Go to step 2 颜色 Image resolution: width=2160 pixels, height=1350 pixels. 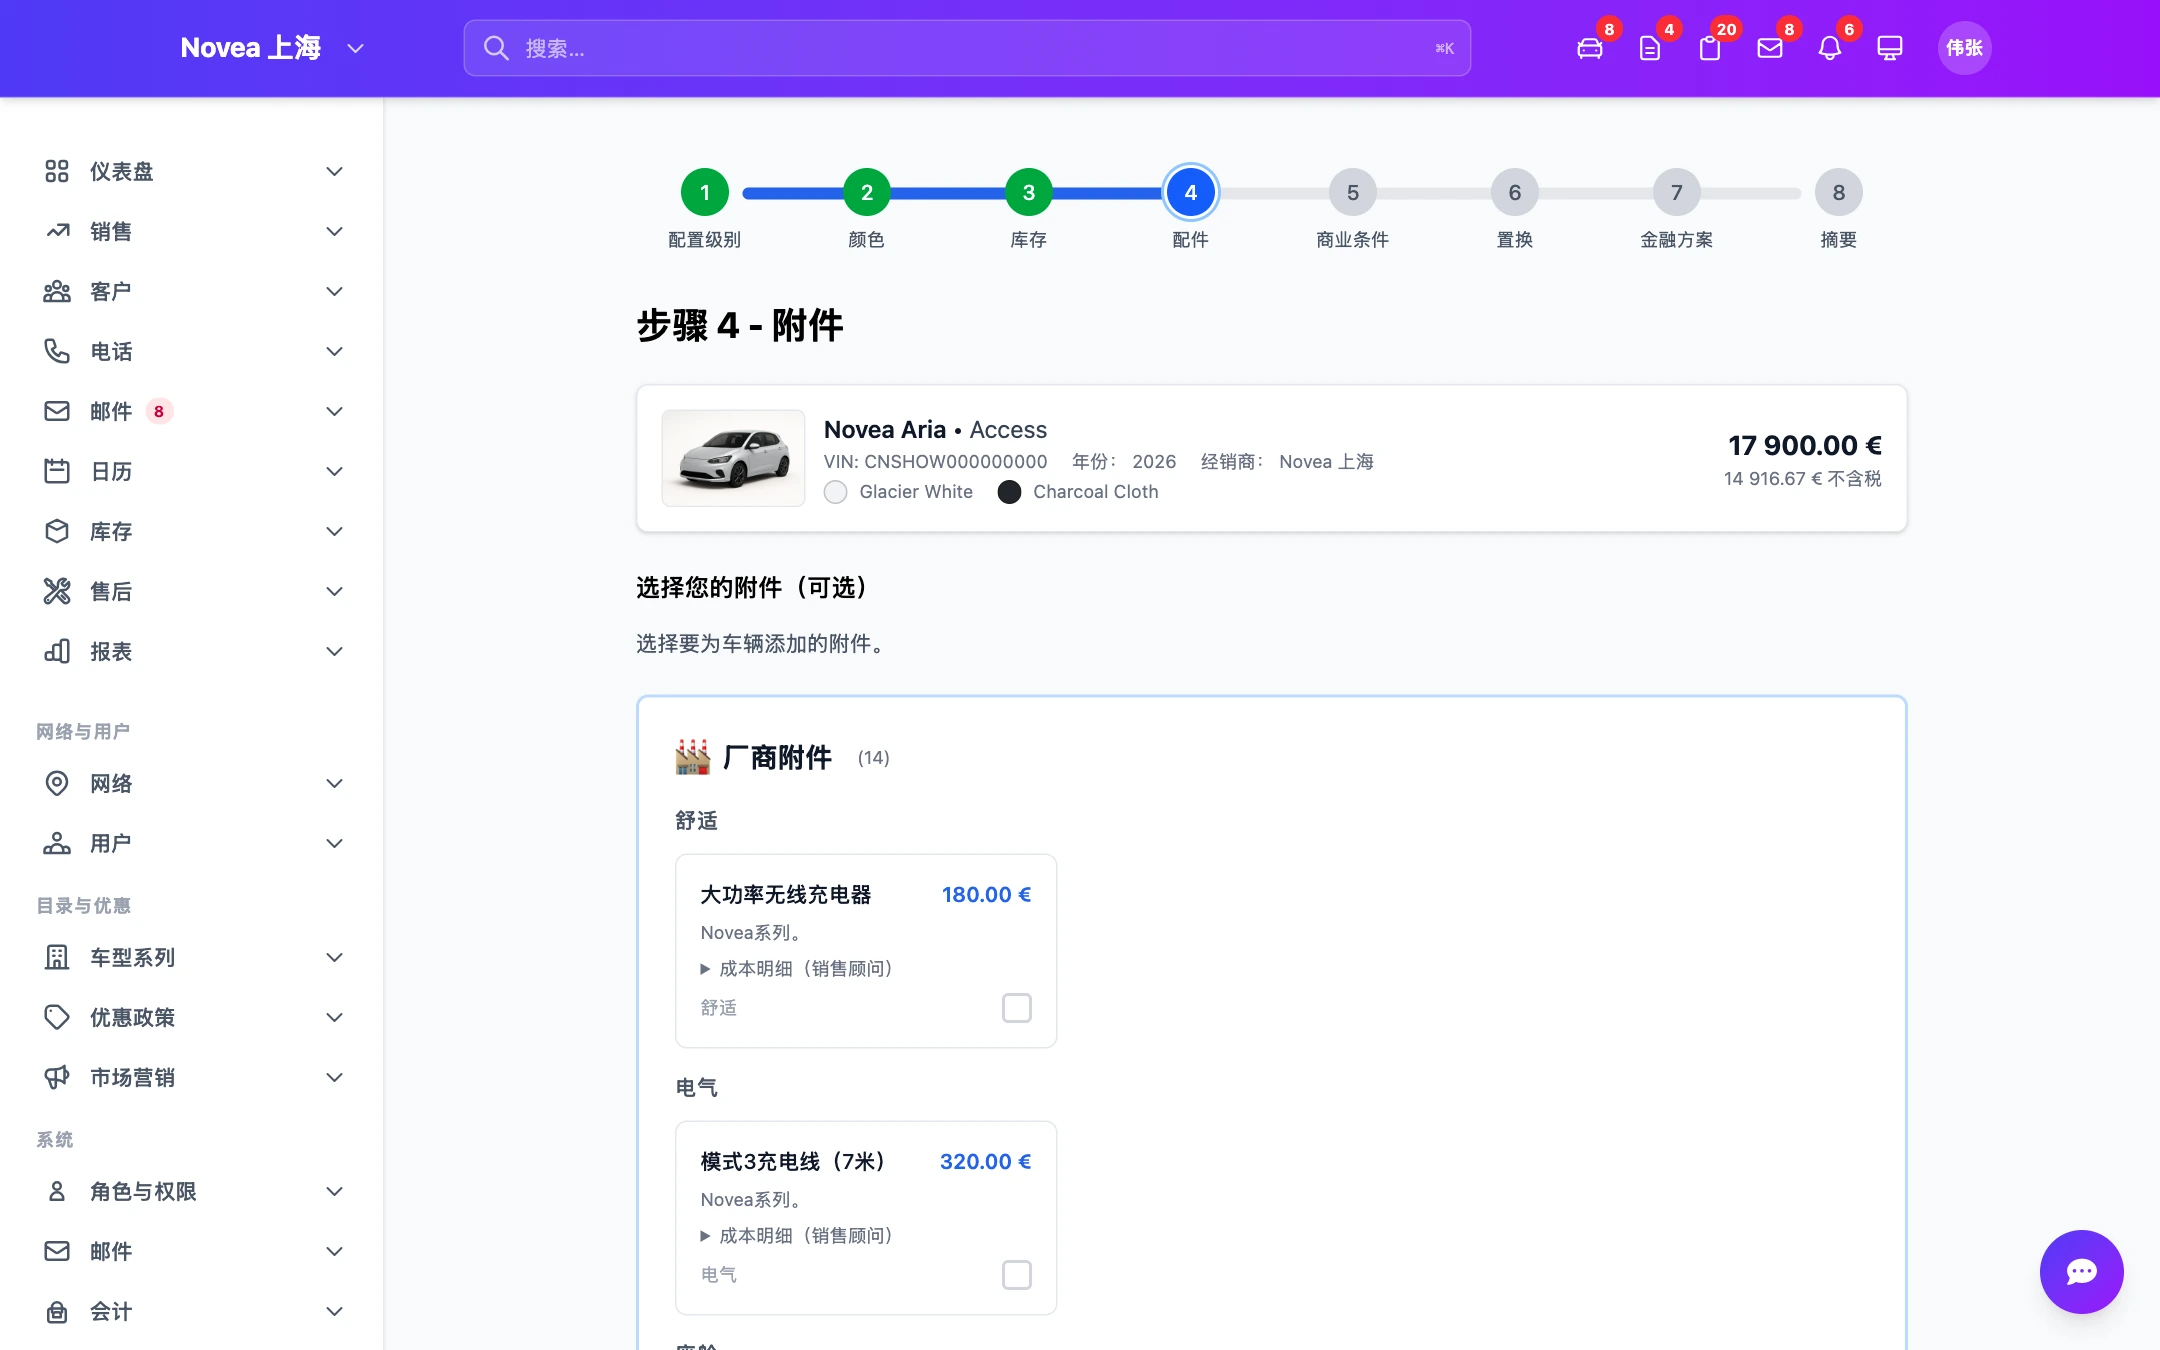(867, 192)
